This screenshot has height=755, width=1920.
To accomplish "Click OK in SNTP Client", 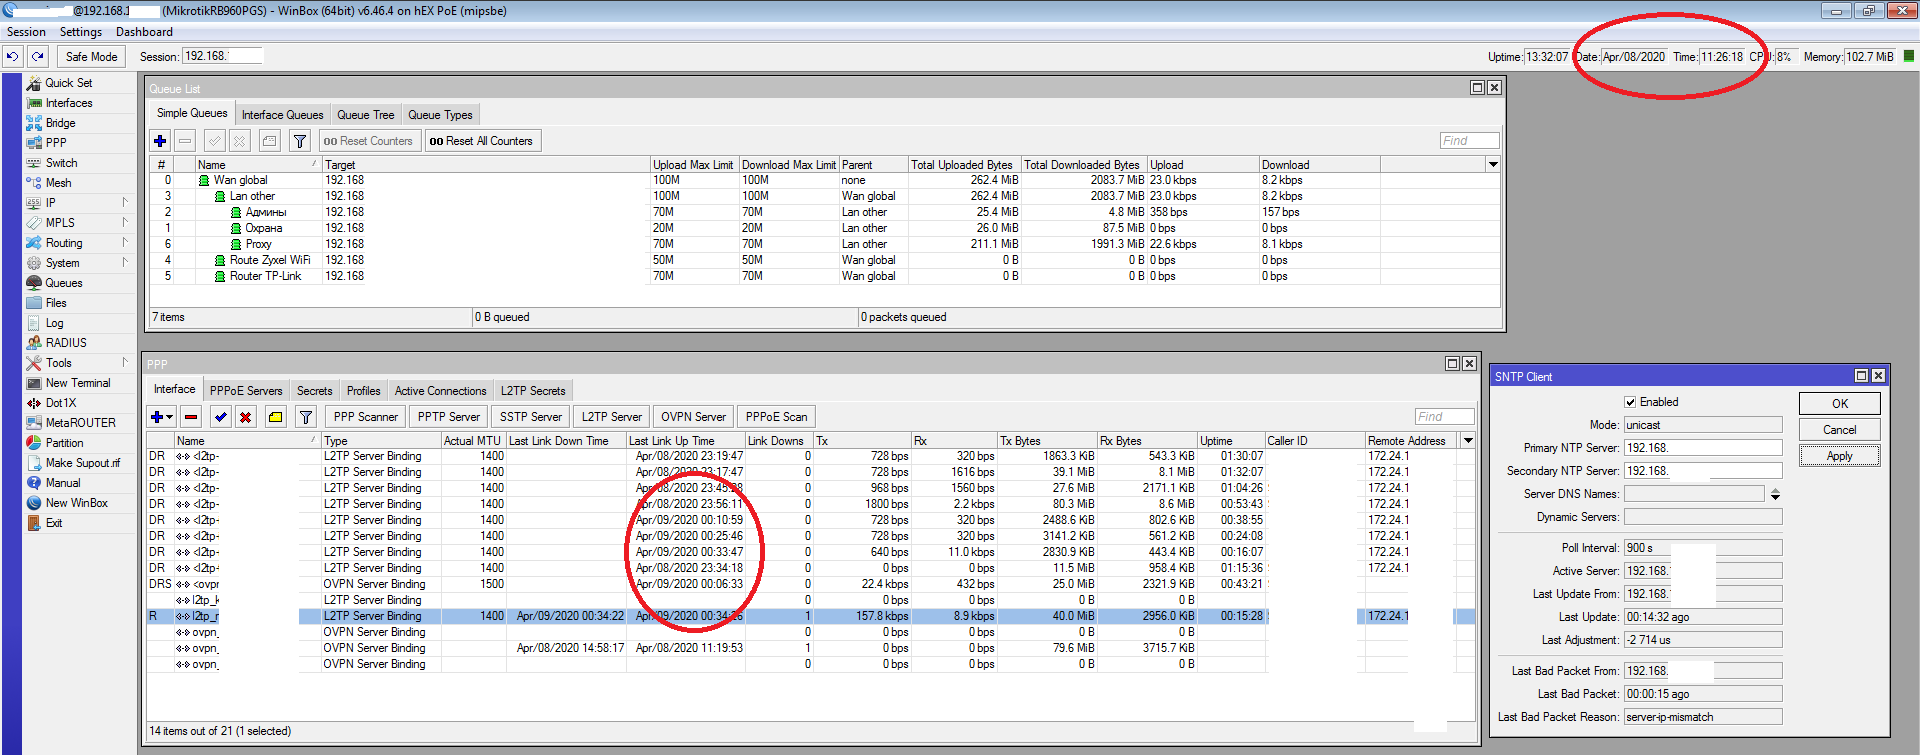I will point(1840,403).
